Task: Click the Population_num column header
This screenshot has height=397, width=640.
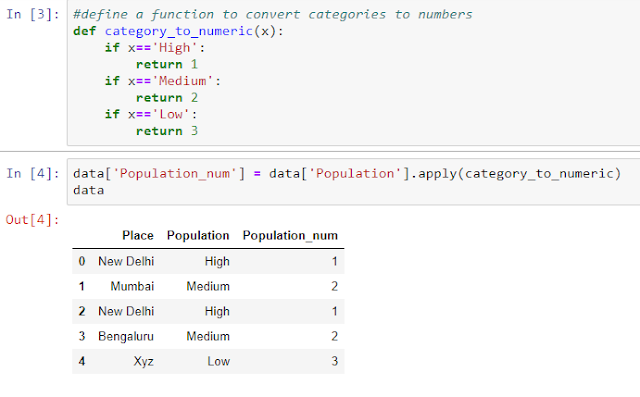Action: click(x=290, y=235)
